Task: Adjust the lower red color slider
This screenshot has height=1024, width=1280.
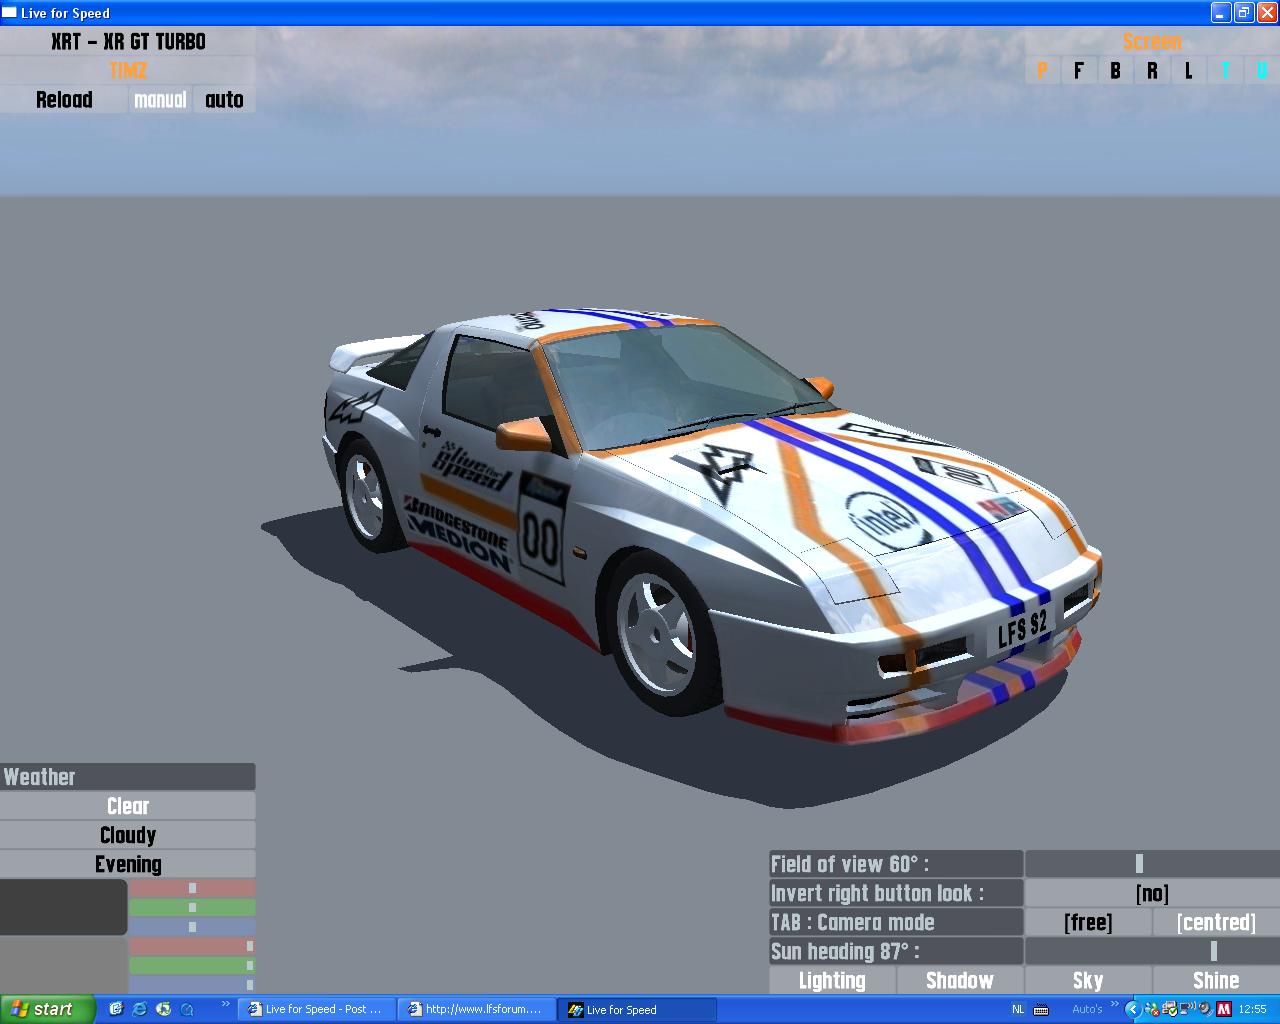Action: coord(192,946)
